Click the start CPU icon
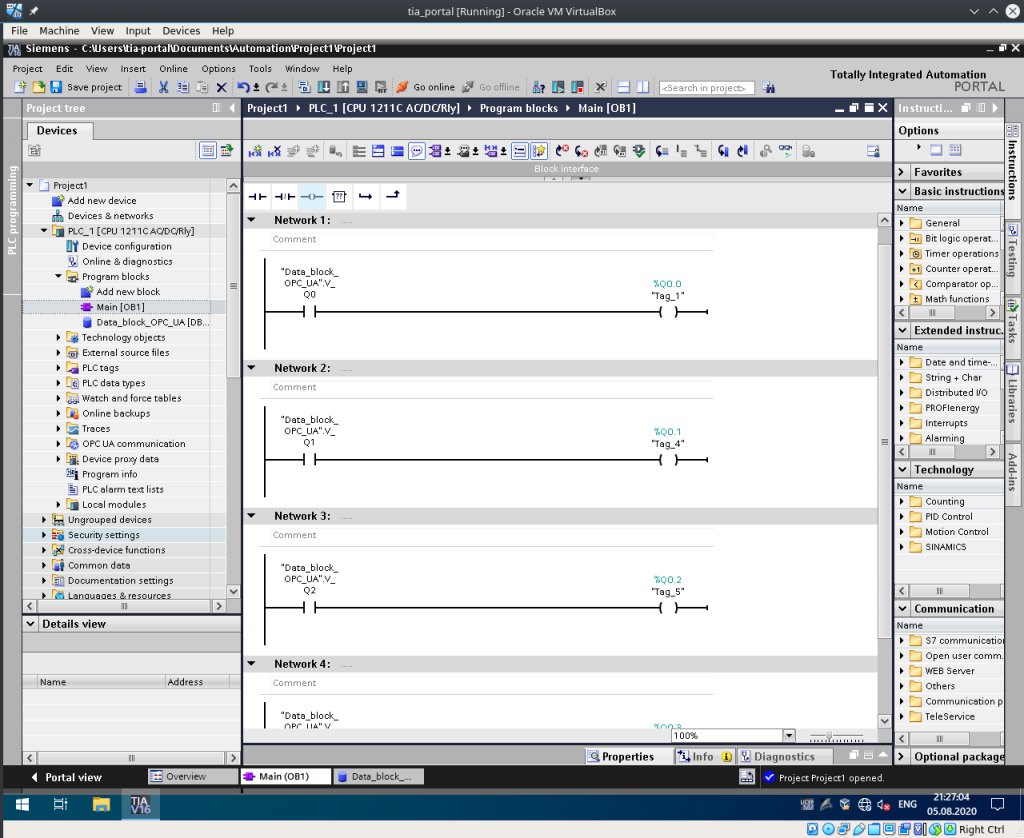The image size is (1024, 838). (558, 87)
